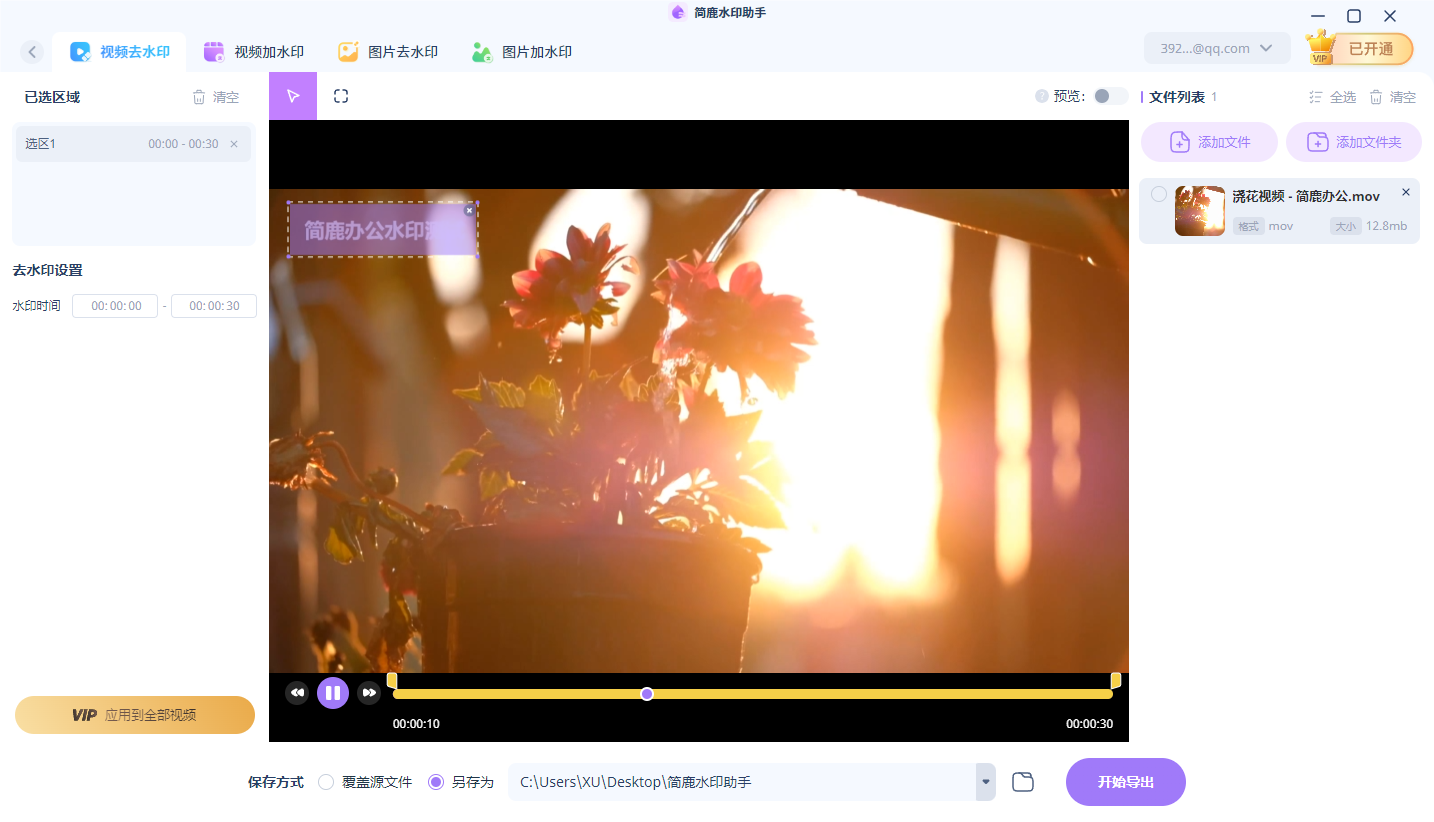This screenshot has height=822, width=1434.
Task: Remove 选区1 from selected regions
Action: tap(234, 144)
